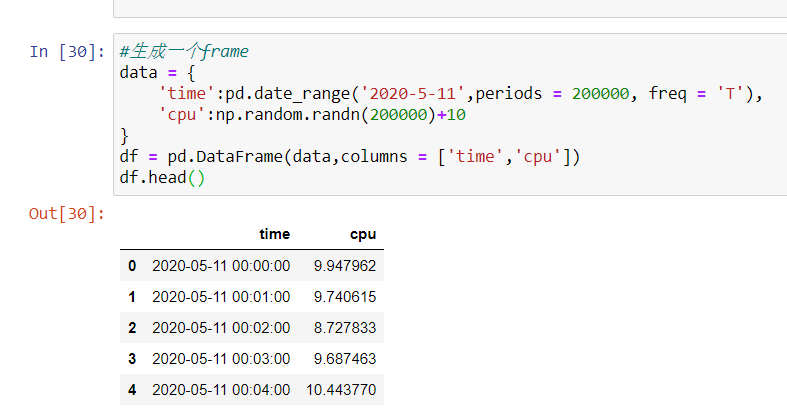Click the empty cell box above In [30]
The image size is (787, 418).
[450, 8]
